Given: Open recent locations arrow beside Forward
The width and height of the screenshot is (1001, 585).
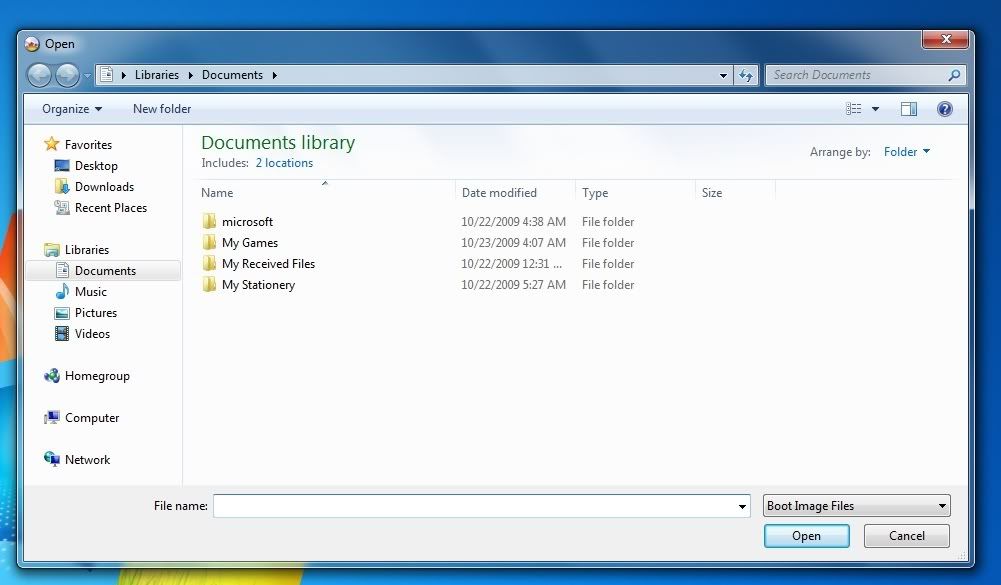Looking at the screenshot, I should click(87, 76).
